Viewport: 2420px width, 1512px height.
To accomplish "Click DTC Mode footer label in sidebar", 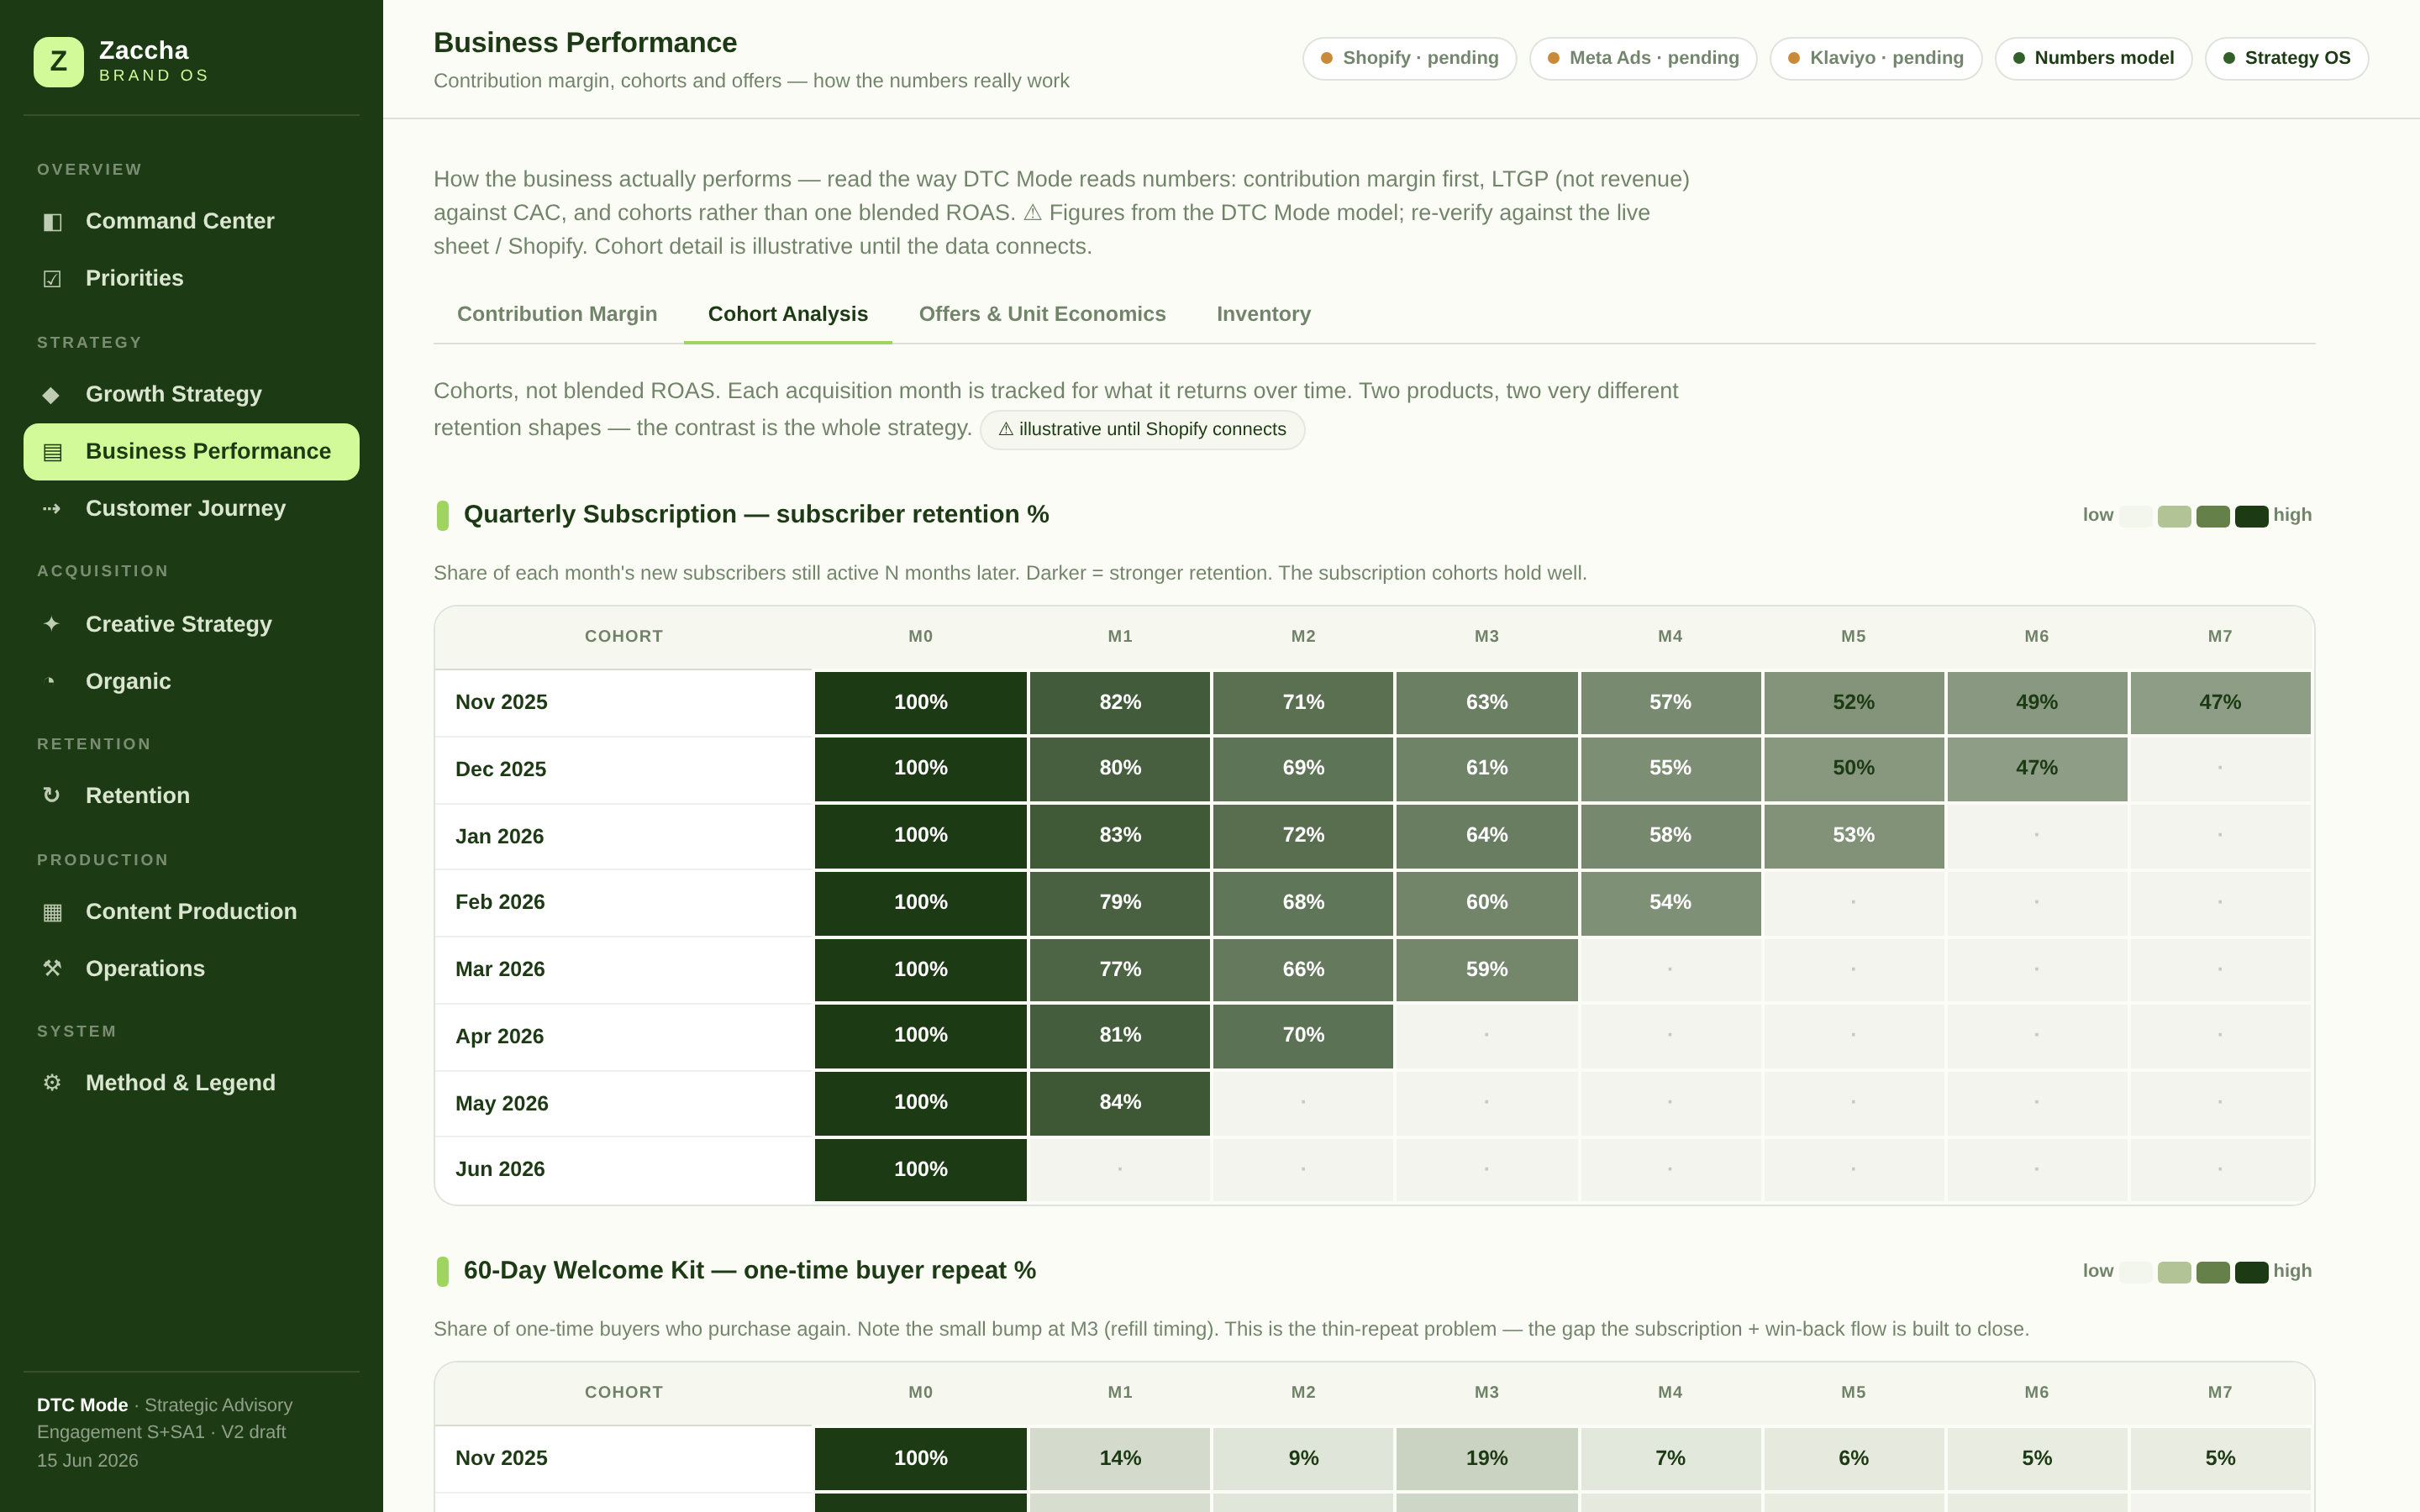I will click(x=82, y=1405).
